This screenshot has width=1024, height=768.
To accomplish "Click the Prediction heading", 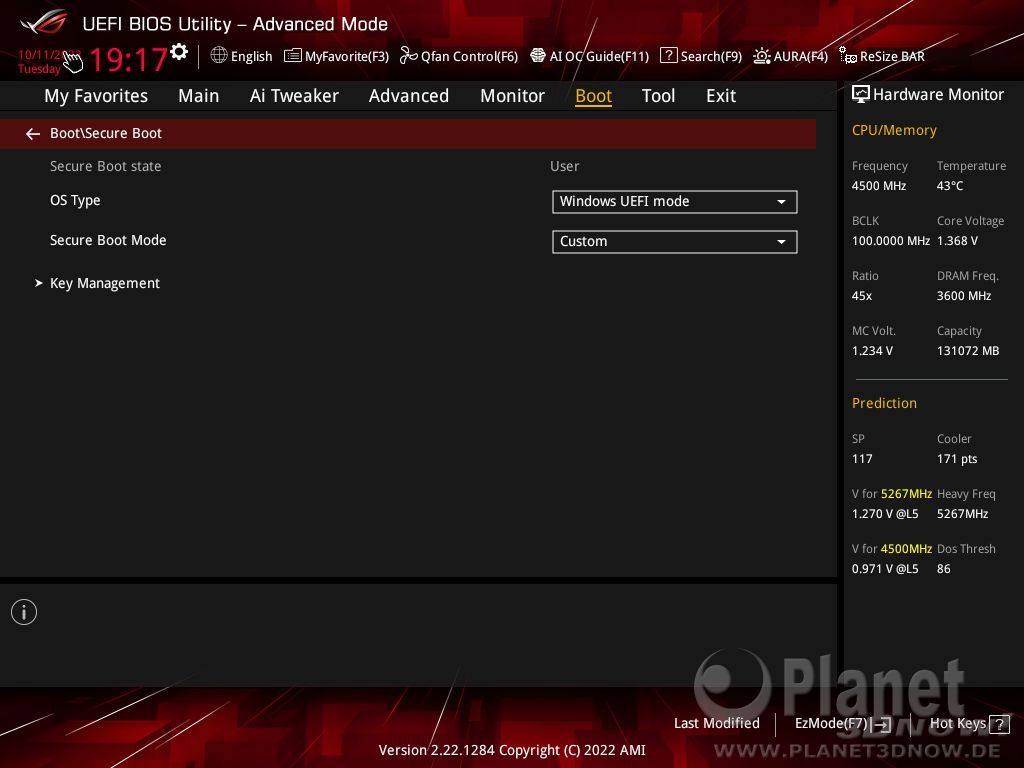I will (x=884, y=404).
